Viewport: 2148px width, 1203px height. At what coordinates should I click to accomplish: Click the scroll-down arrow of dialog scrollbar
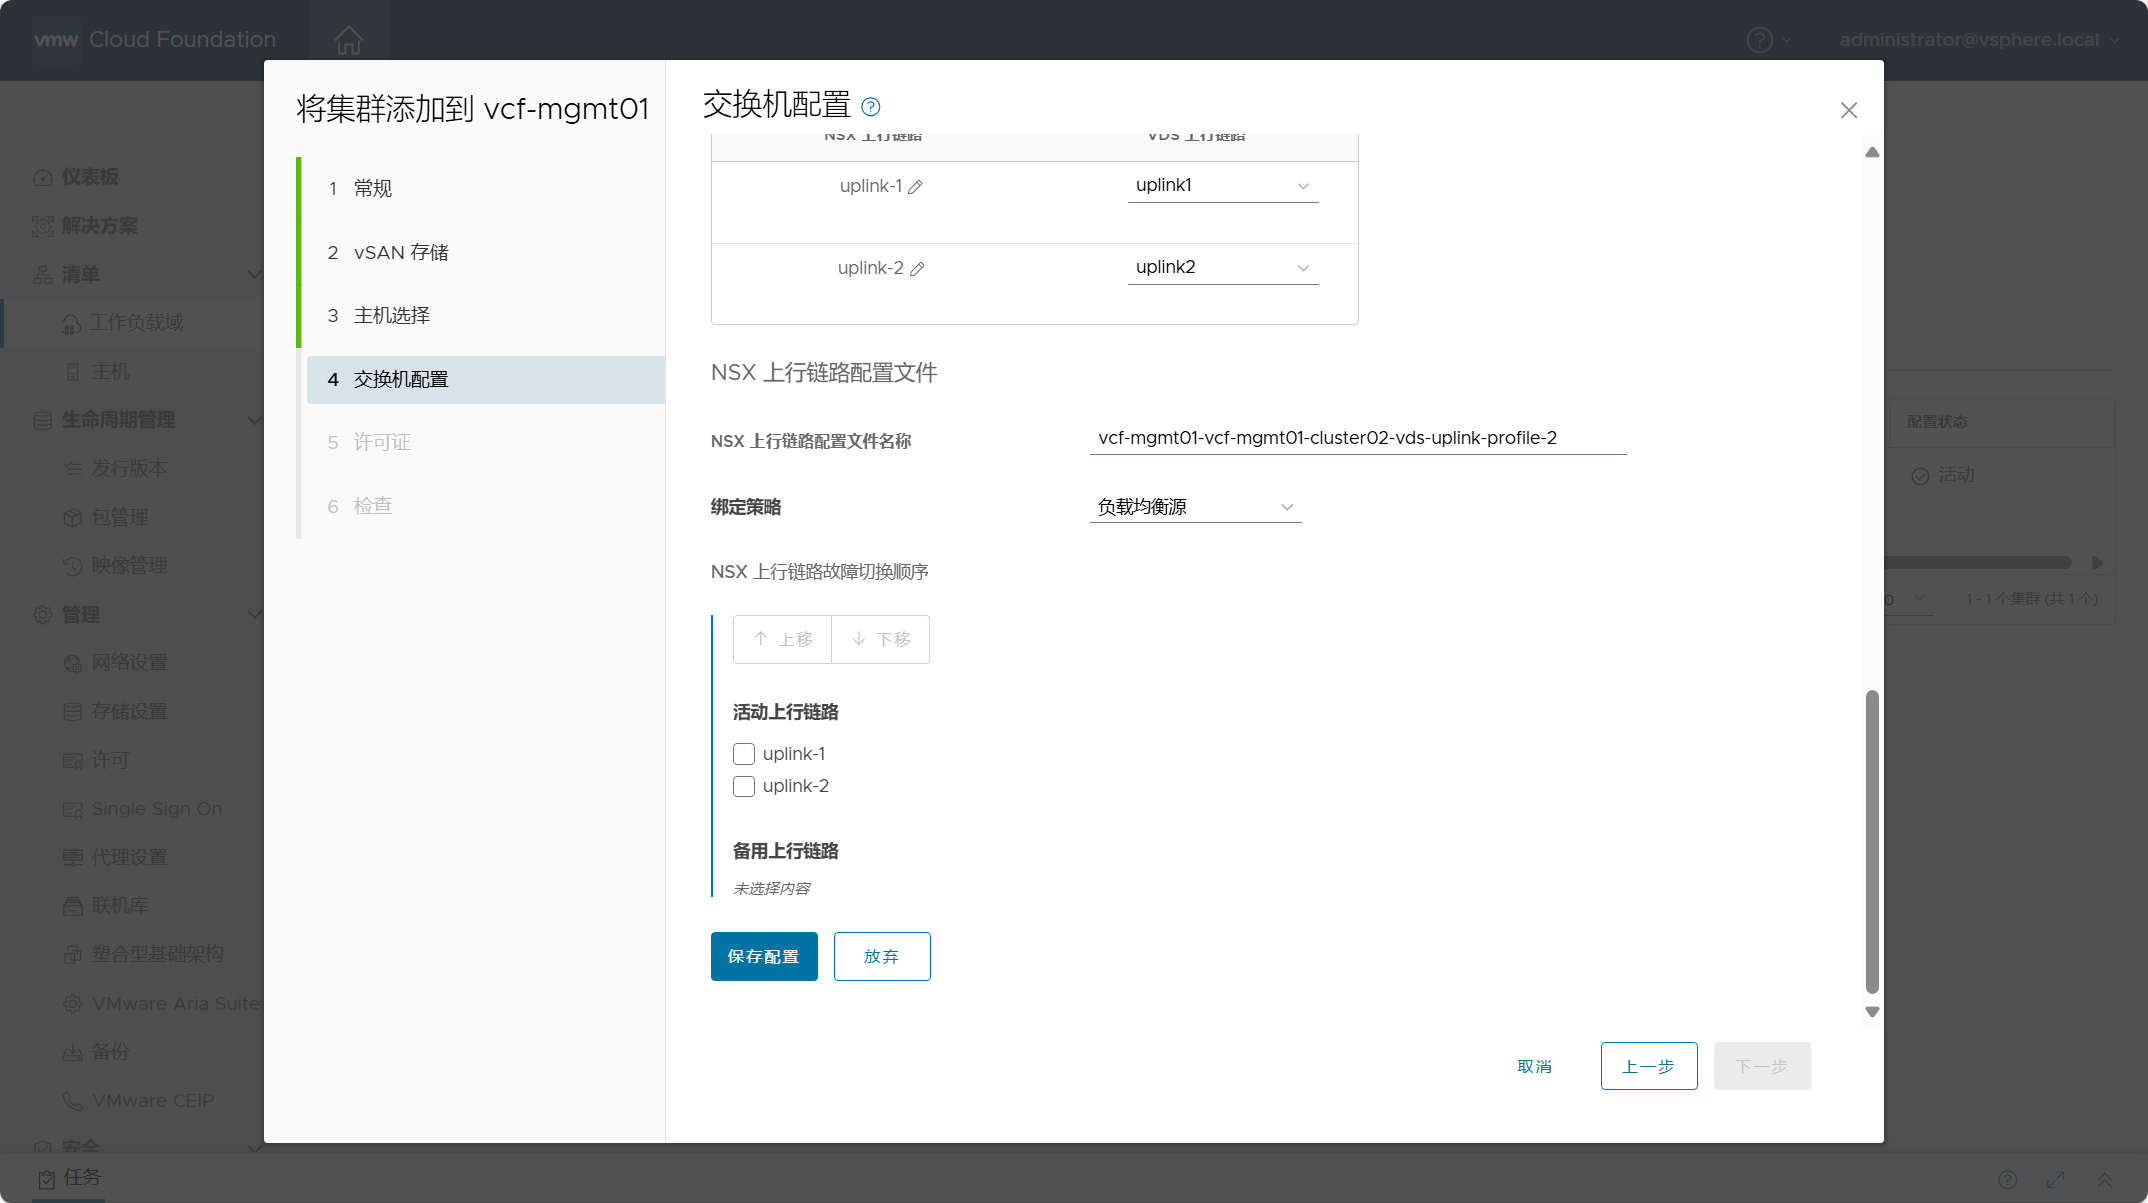tap(1872, 1012)
